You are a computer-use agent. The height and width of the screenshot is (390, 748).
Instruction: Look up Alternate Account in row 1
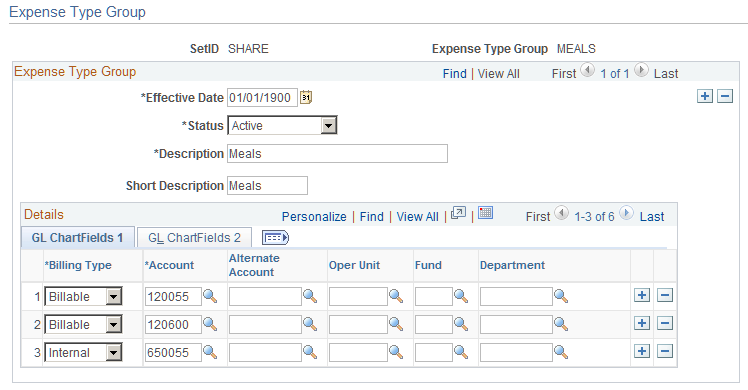310,296
